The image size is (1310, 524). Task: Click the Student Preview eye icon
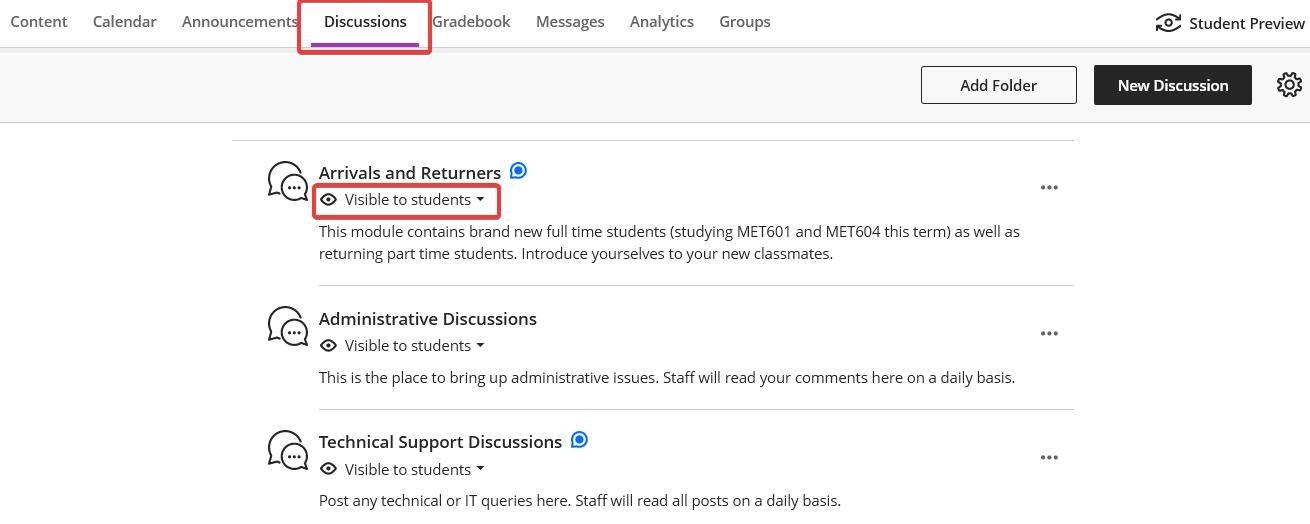[x=1168, y=23]
